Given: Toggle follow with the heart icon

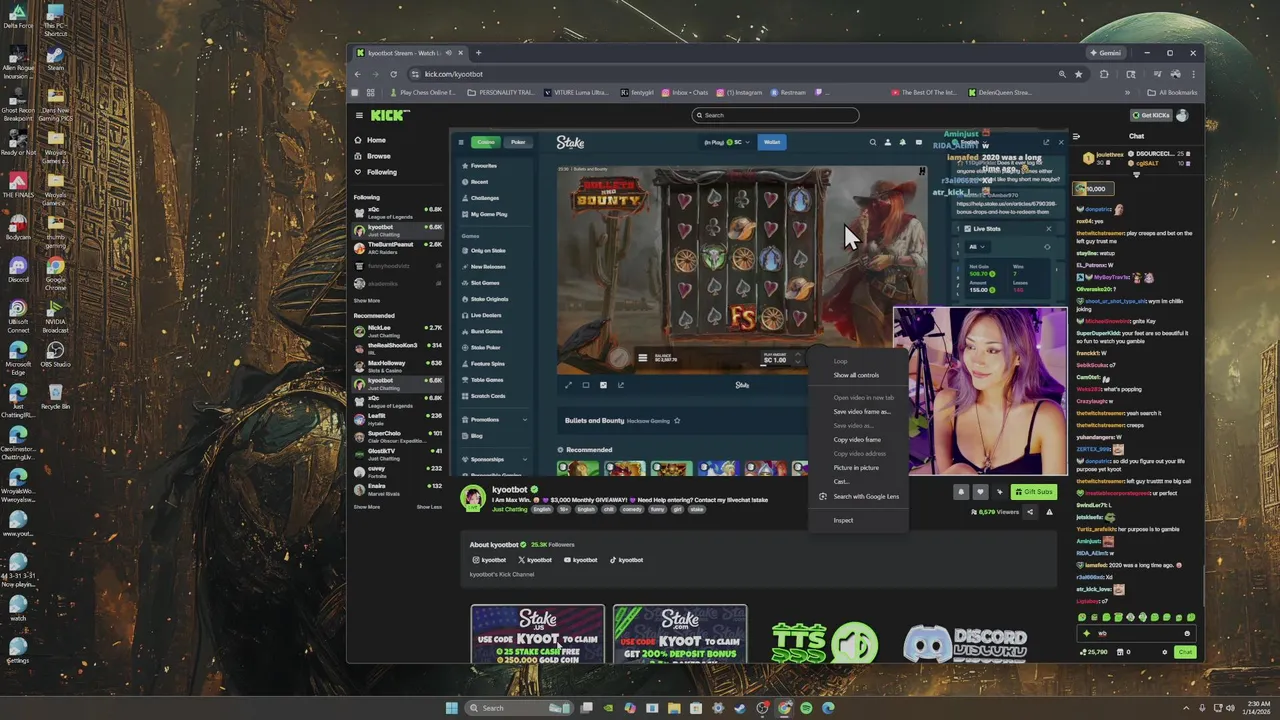Looking at the screenshot, I should [980, 491].
